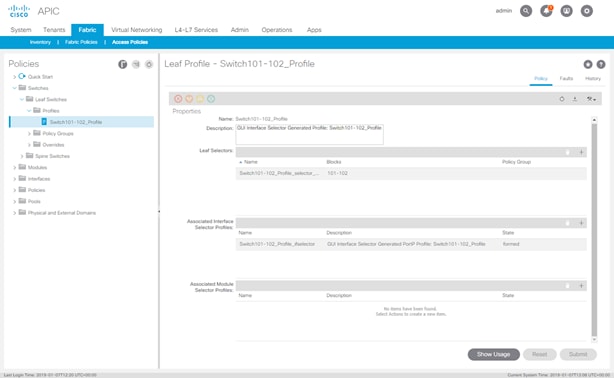This screenshot has width=614, height=378.
Task: Open the notifications bell icon
Action: (x=546, y=11)
